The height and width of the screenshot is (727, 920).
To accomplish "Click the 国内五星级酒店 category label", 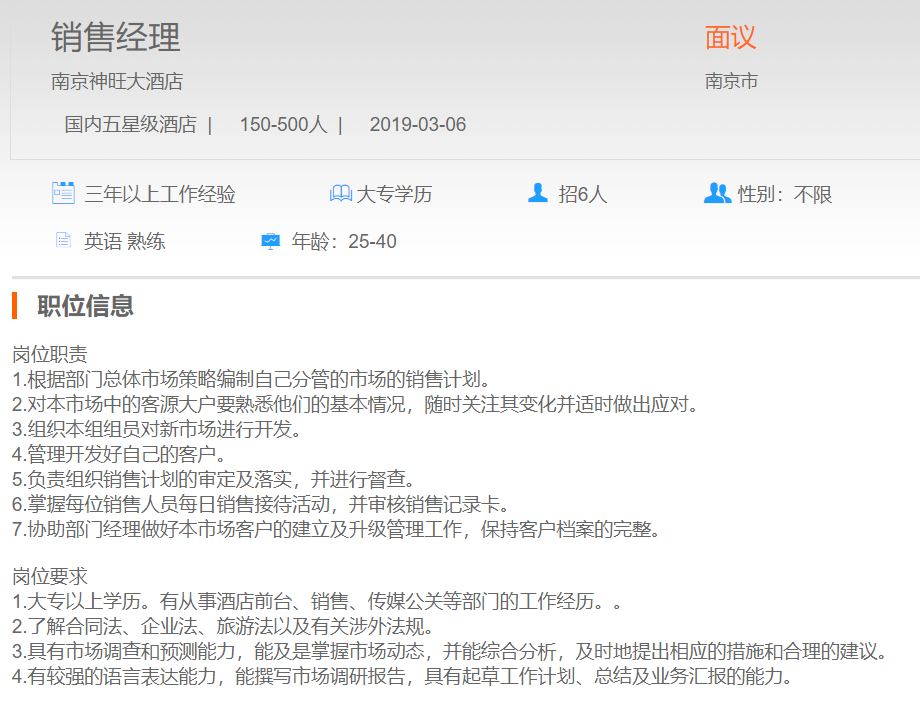I will click(130, 125).
